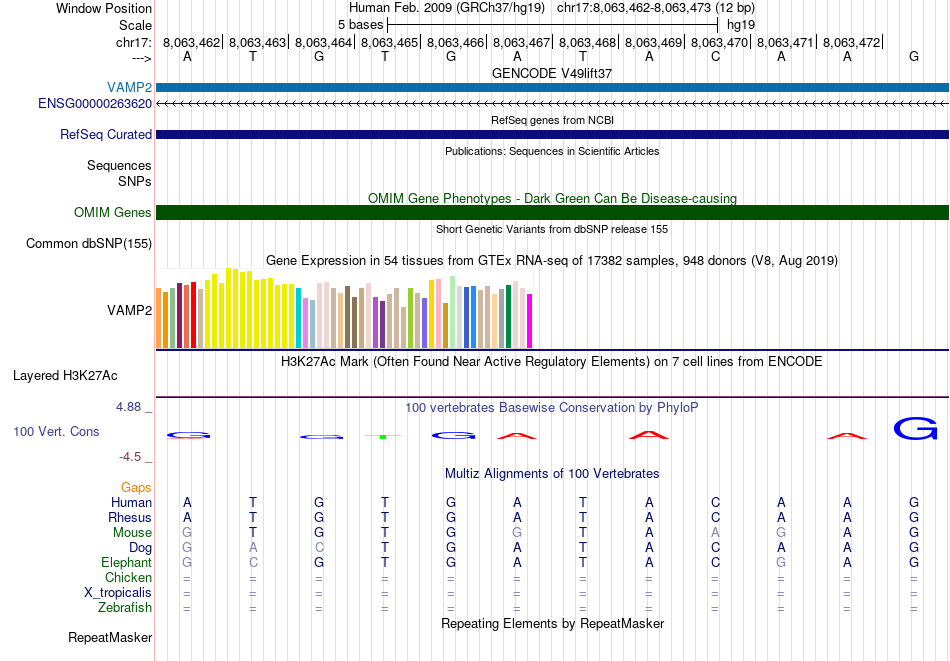Click the green T mark in conservation track
The image size is (950, 661).
(383, 436)
